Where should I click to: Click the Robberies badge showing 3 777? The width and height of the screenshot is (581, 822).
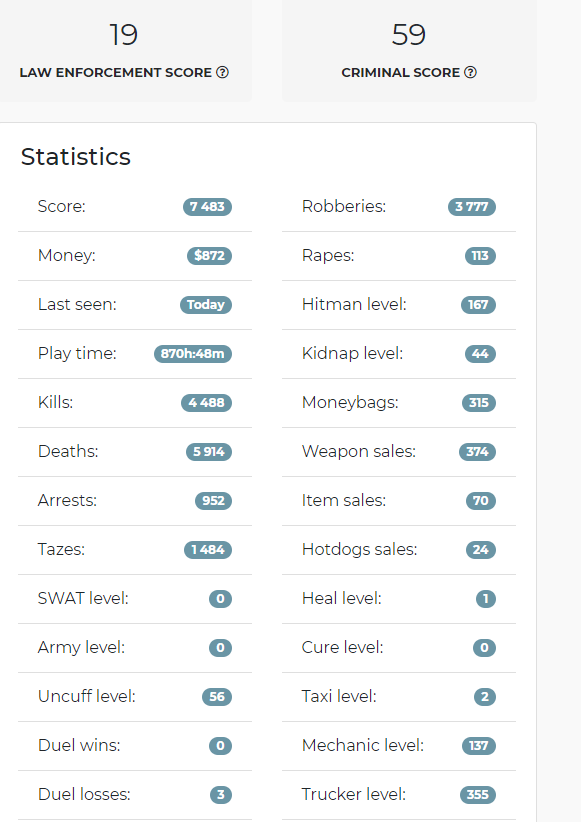click(471, 207)
